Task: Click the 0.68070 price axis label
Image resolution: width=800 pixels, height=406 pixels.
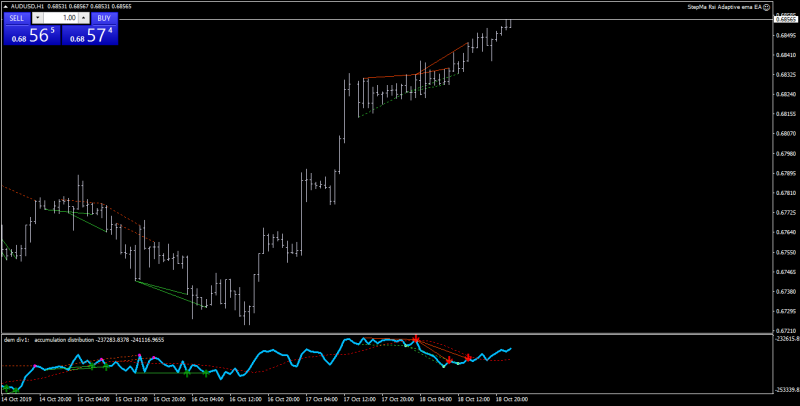Action: click(x=786, y=134)
